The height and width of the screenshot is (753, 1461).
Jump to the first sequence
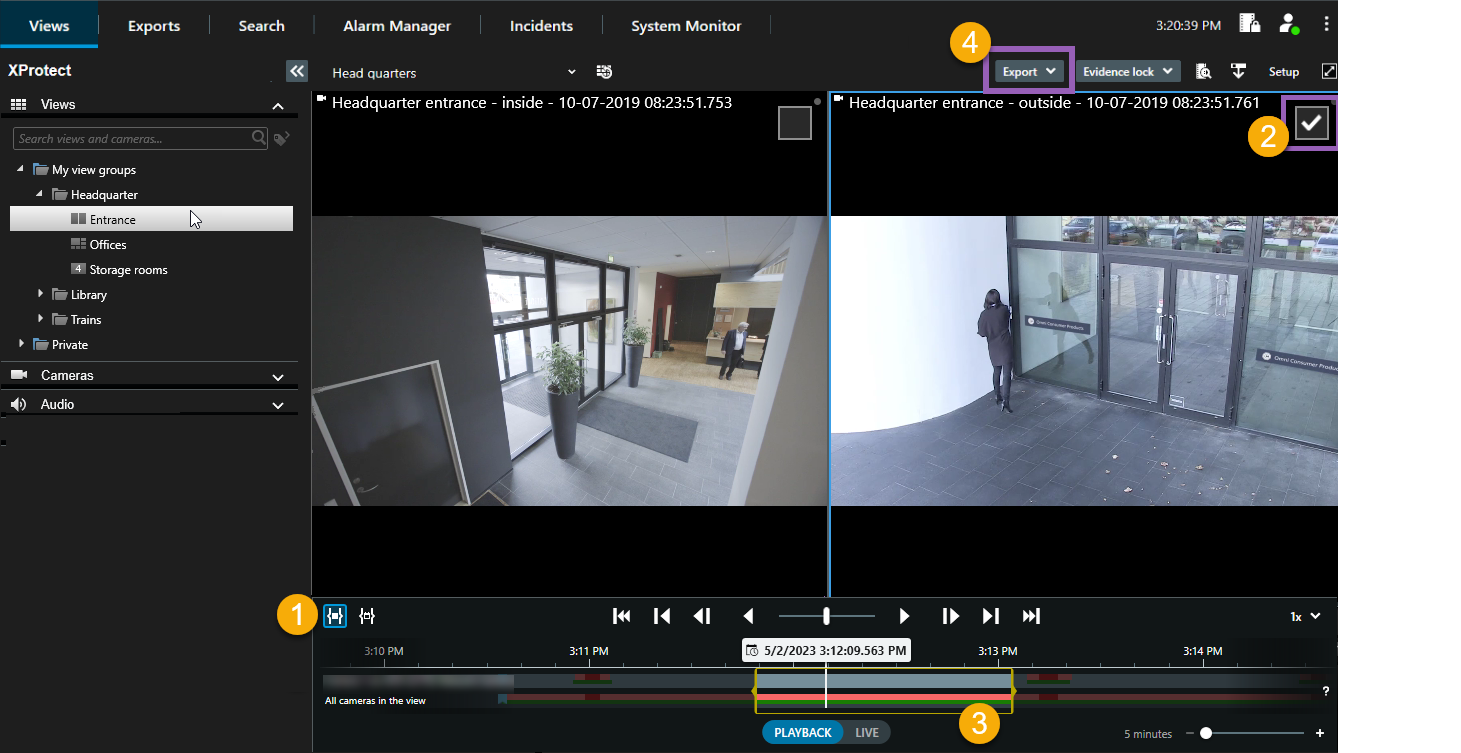[x=621, y=616]
